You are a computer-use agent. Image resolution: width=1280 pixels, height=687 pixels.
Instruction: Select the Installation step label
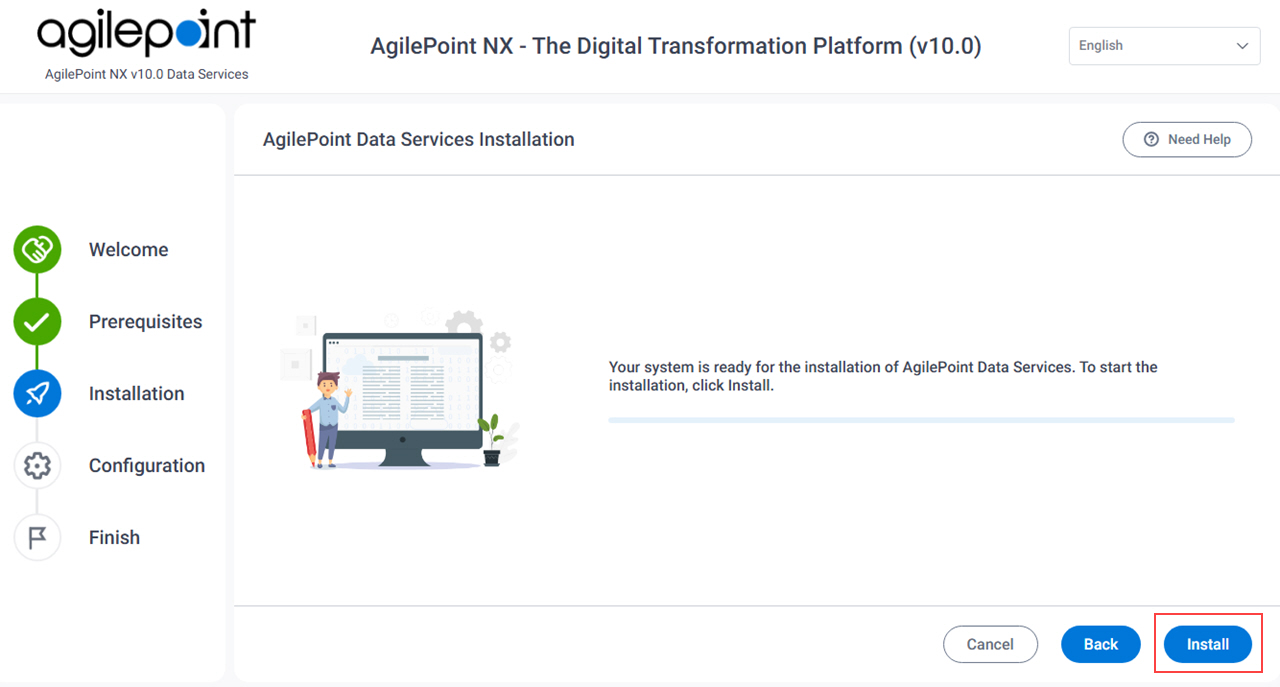pyautogui.click(x=137, y=394)
